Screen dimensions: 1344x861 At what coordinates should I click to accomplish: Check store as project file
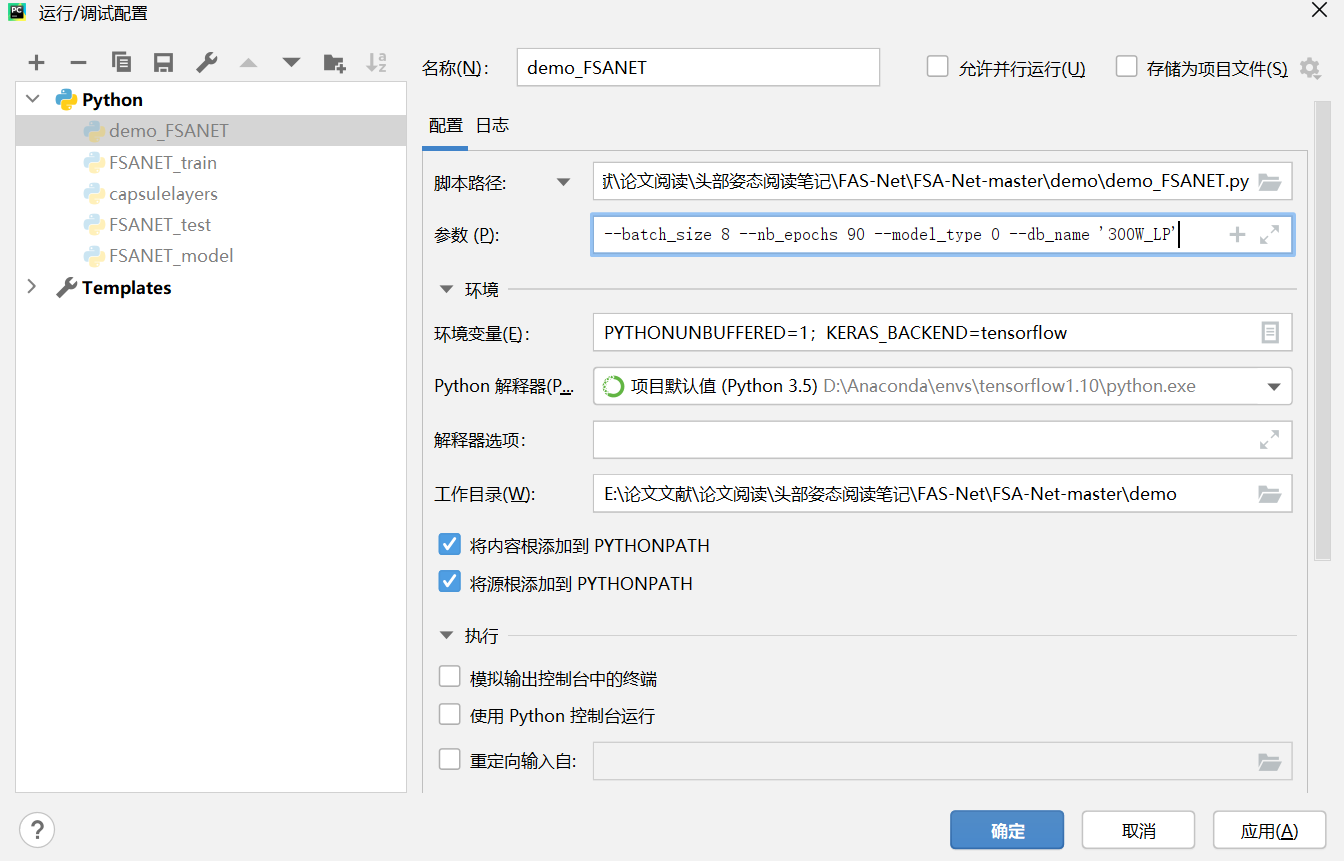[1126, 67]
